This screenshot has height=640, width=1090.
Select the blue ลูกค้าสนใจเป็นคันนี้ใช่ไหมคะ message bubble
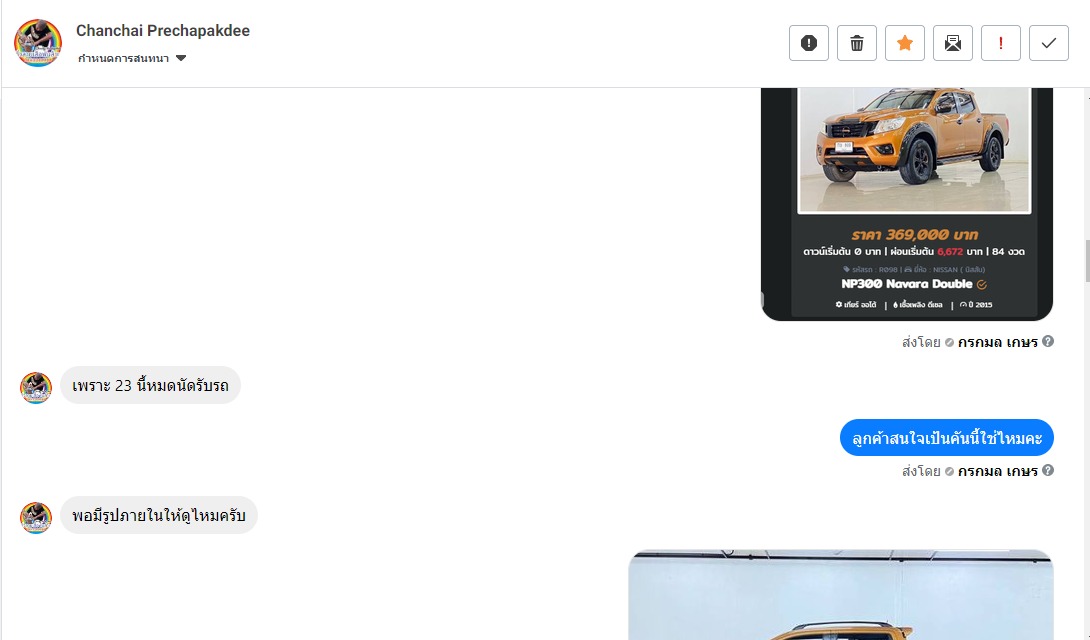point(946,438)
